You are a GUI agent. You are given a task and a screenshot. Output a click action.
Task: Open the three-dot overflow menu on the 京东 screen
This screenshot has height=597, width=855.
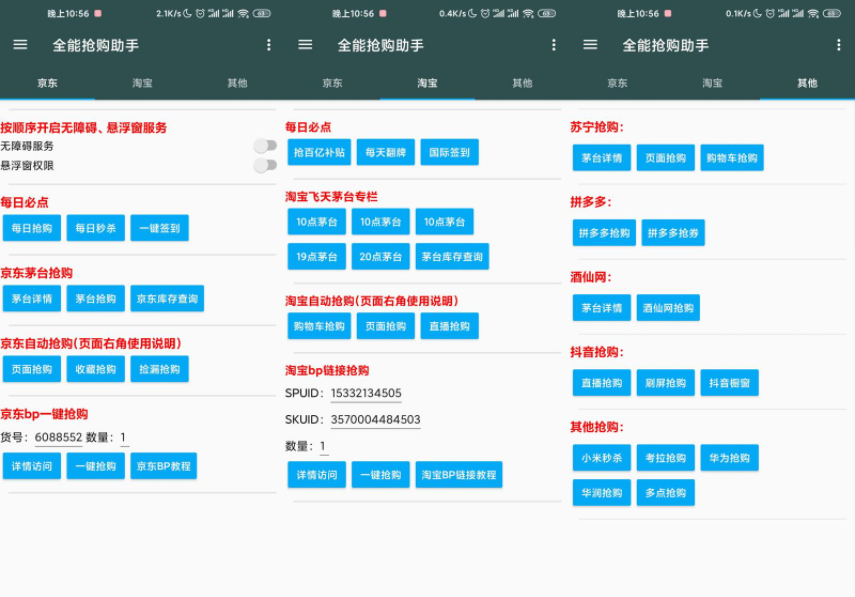269,45
